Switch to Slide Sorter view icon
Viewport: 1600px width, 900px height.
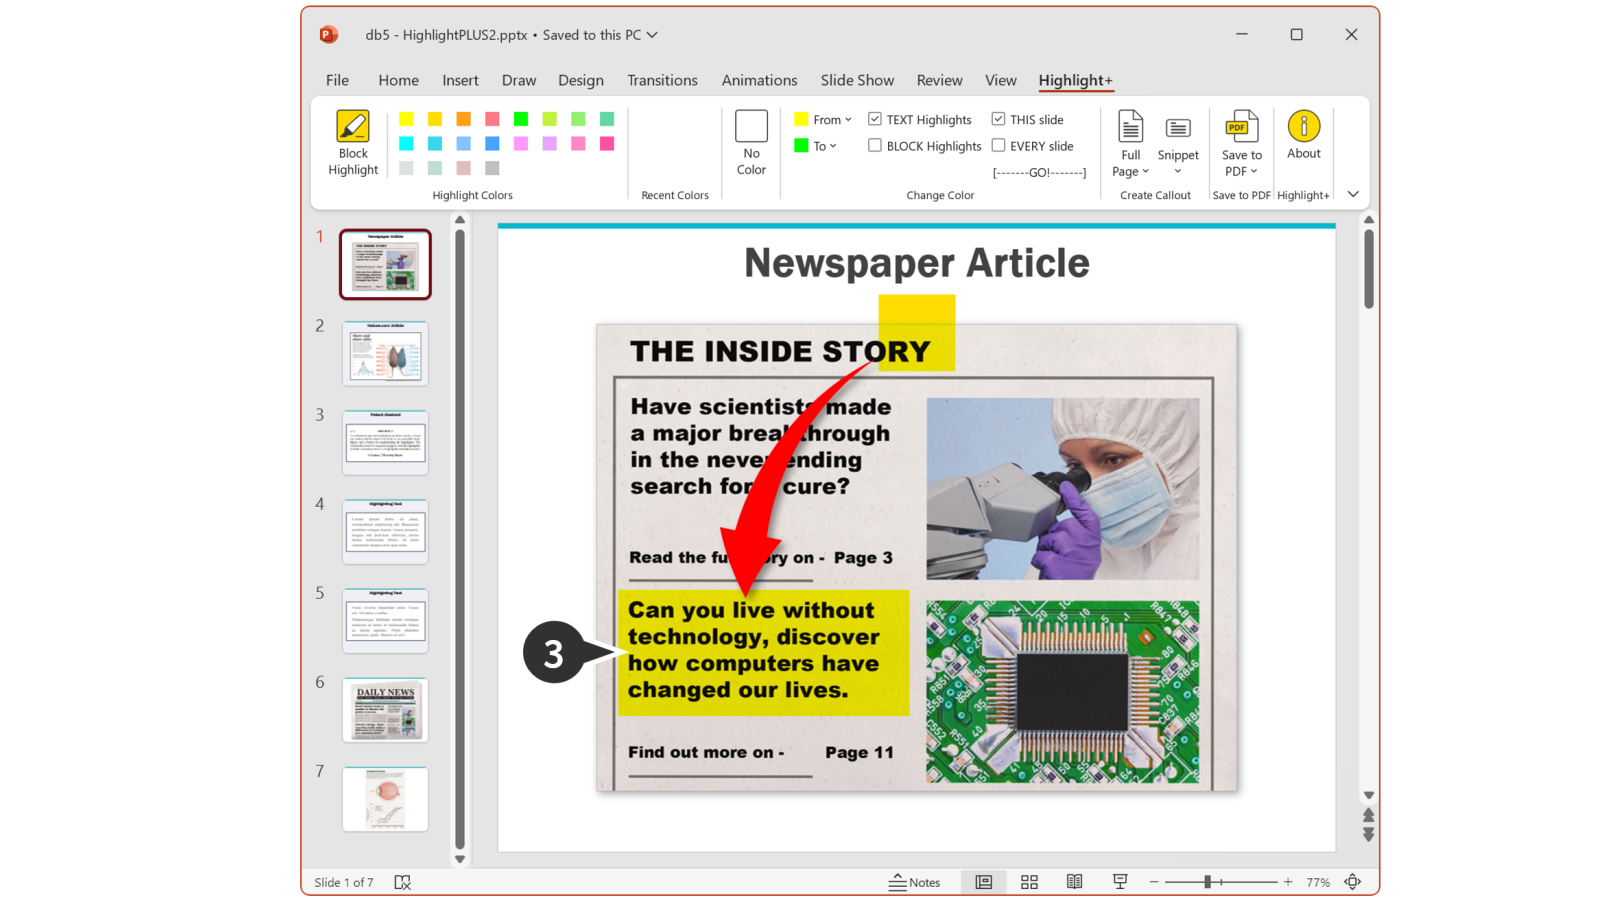[x=1029, y=882]
